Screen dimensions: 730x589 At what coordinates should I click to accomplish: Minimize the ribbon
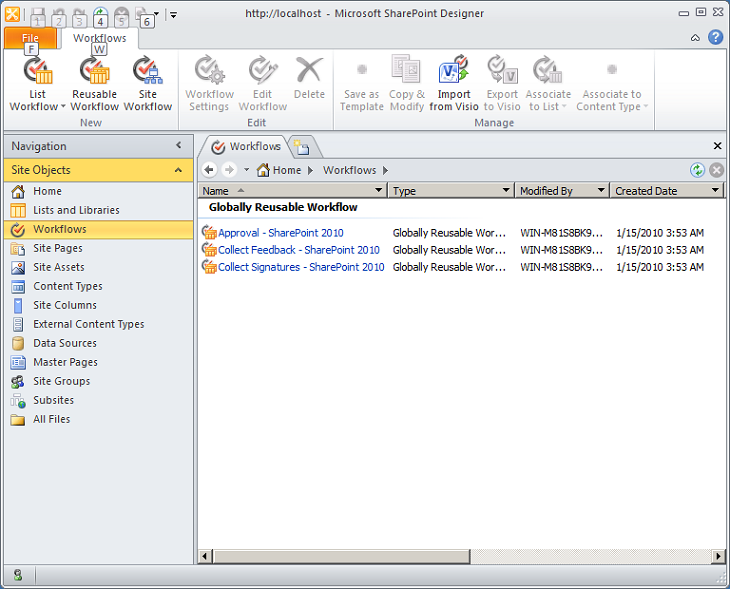point(695,38)
